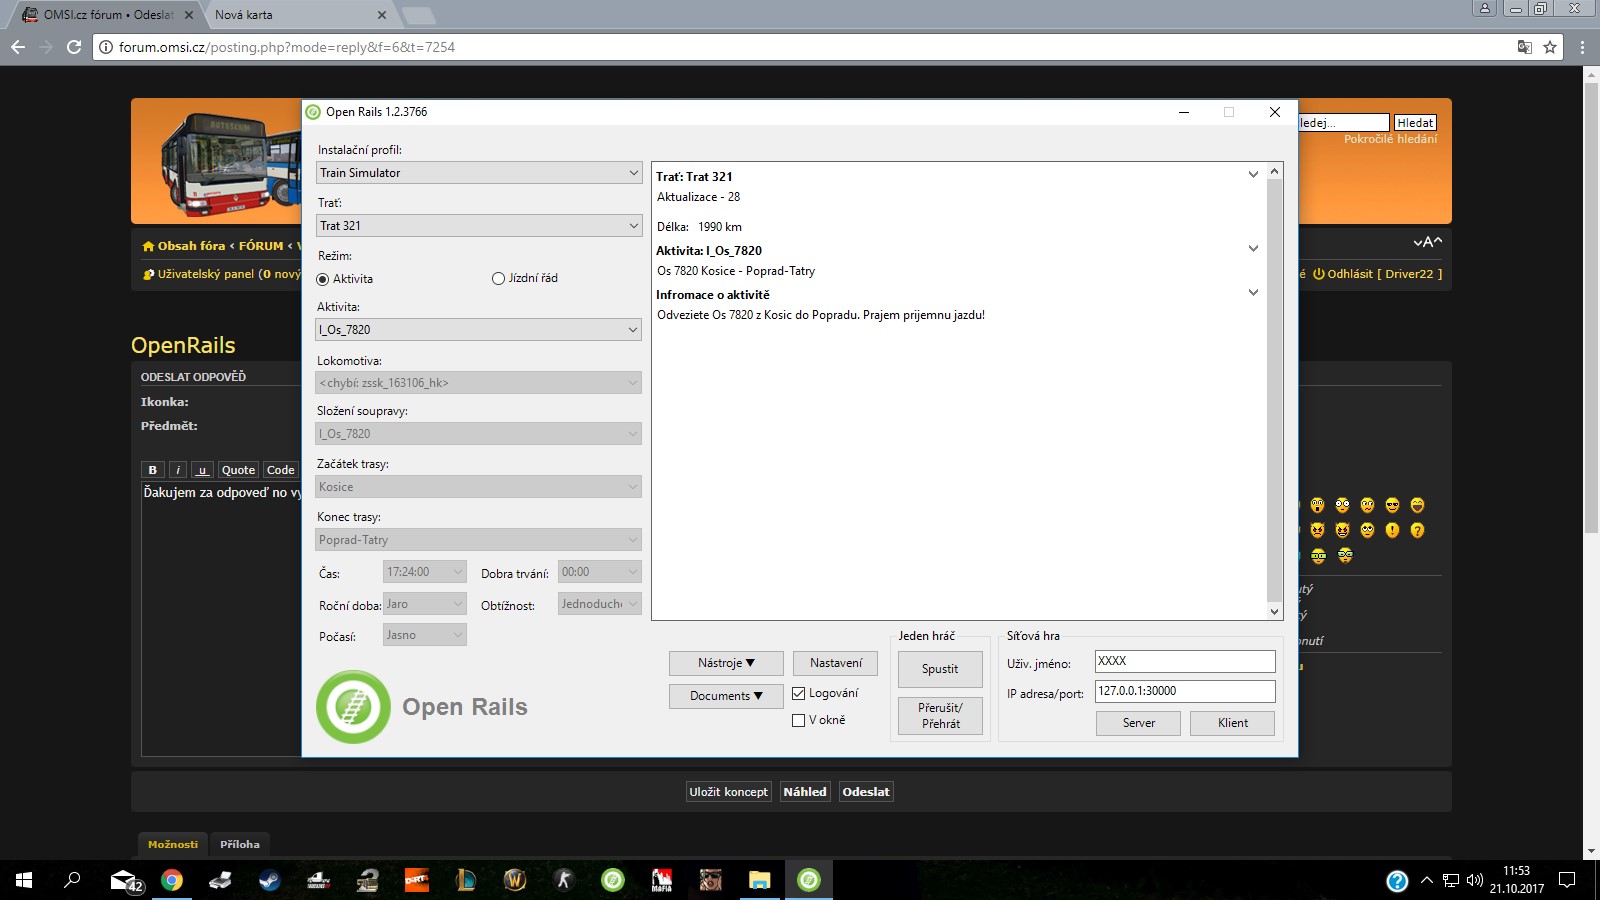Collapse the Informace o aktivitě section
The height and width of the screenshot is (900, 1600).
point(1253,293)
